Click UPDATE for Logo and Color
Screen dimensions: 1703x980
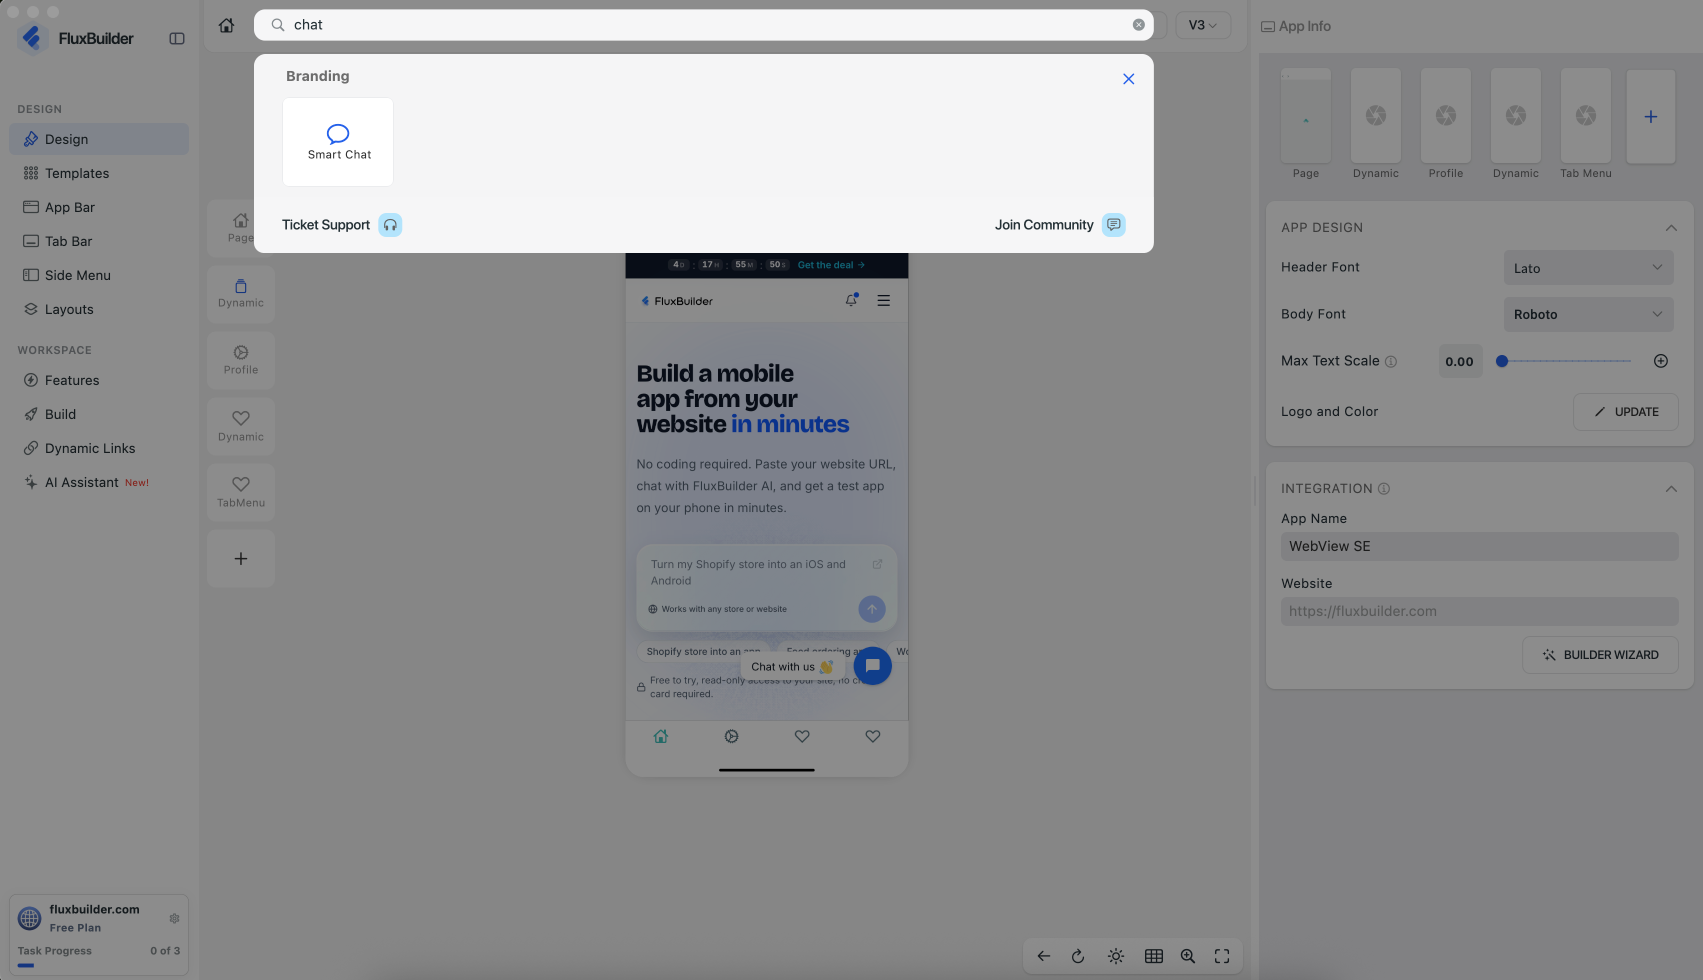(1626, 412)
